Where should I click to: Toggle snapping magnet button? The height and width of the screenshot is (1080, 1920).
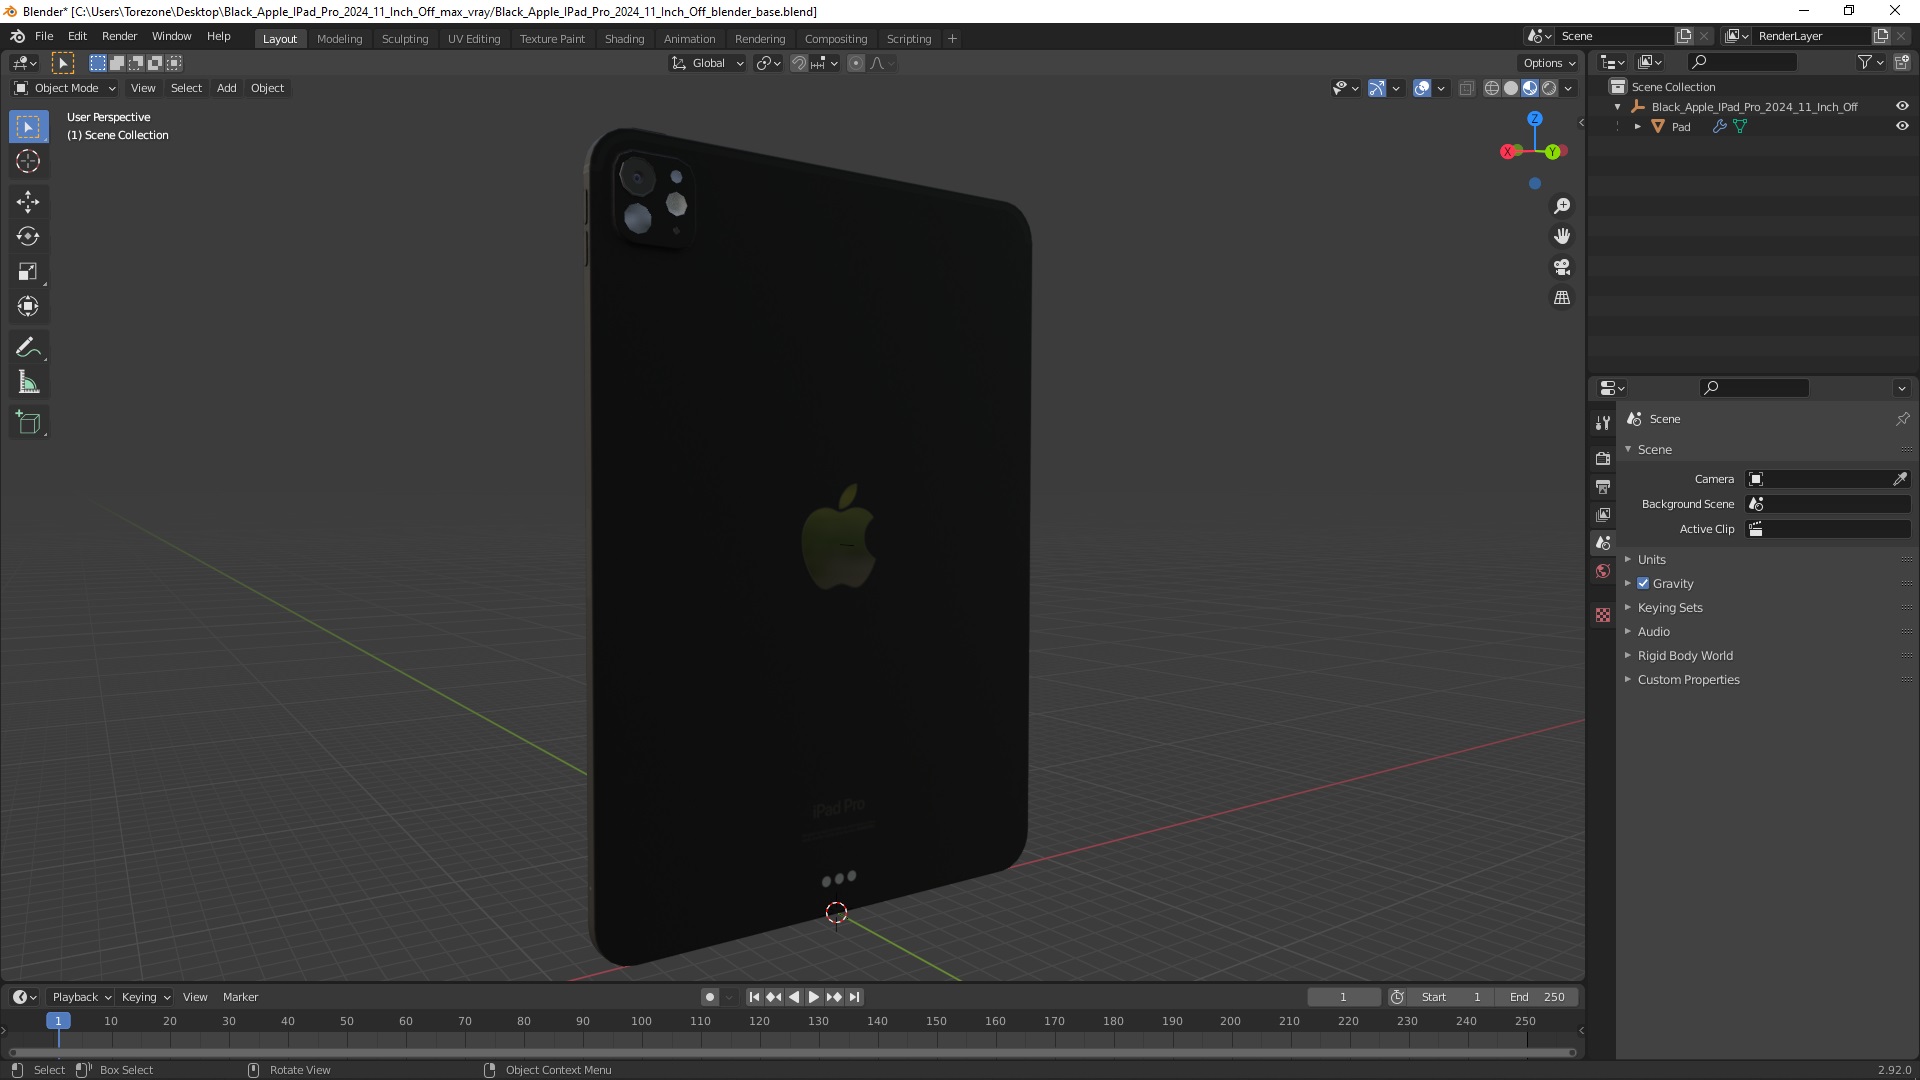(x=798, y=63)
